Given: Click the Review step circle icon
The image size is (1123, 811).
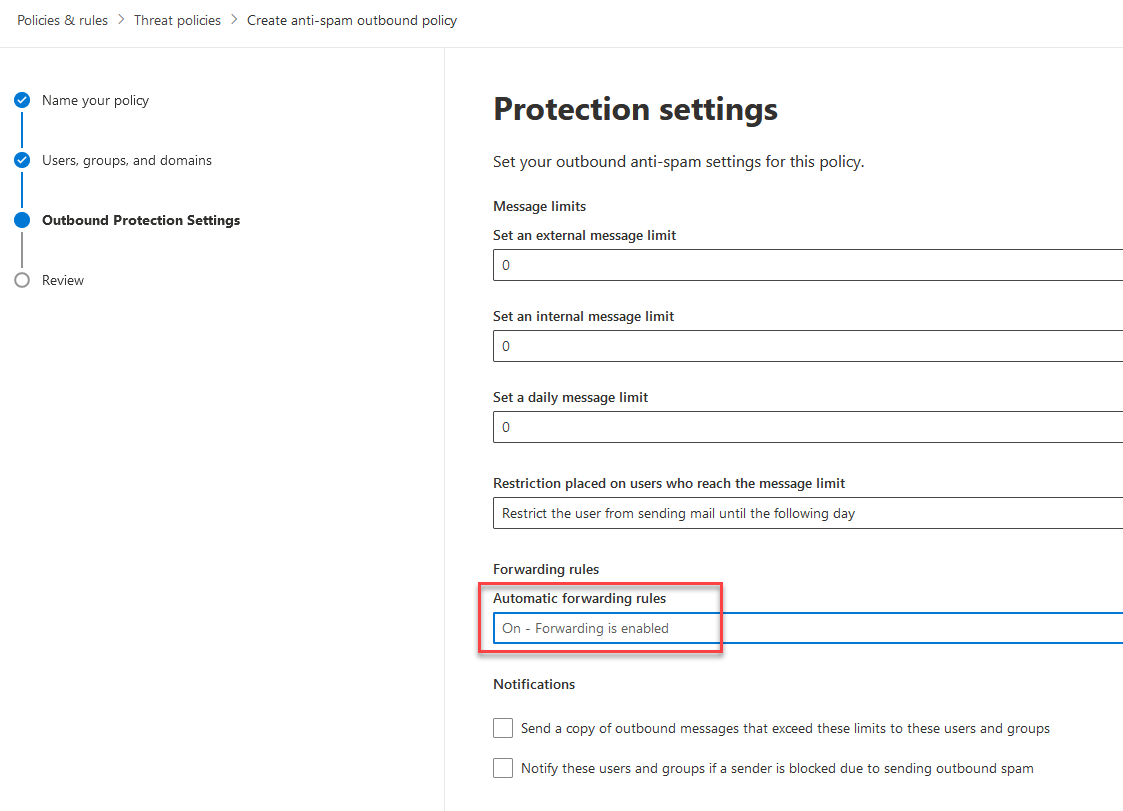Looking at the screenshot, I should 22,280.
